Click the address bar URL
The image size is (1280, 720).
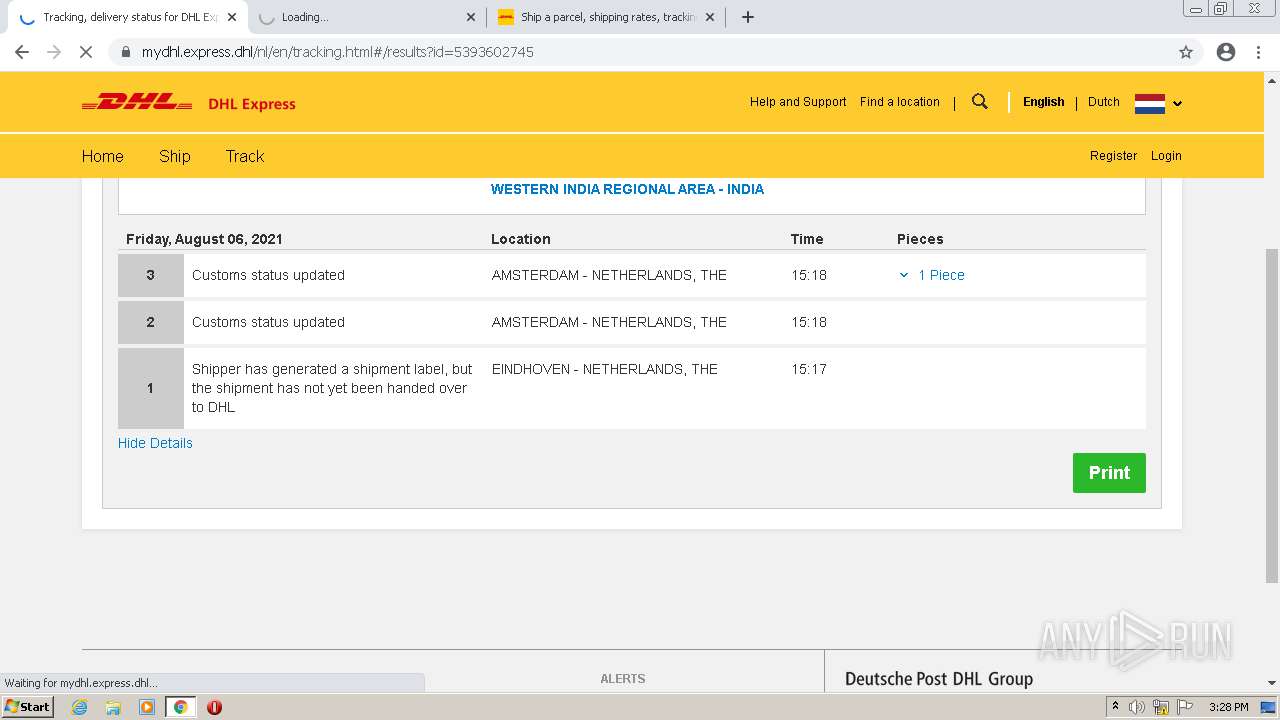pyautogui.click(x=338, y=52)
